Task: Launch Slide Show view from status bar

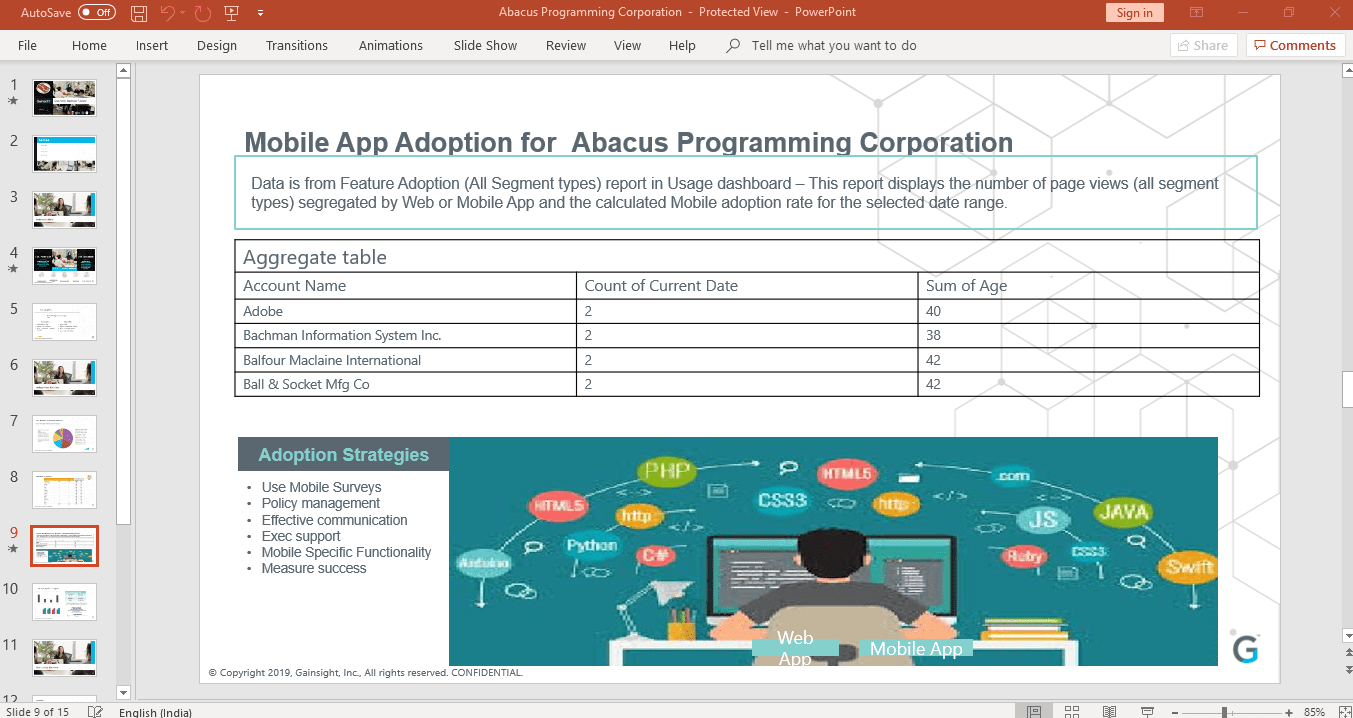Action: [x=1146, y=711]
